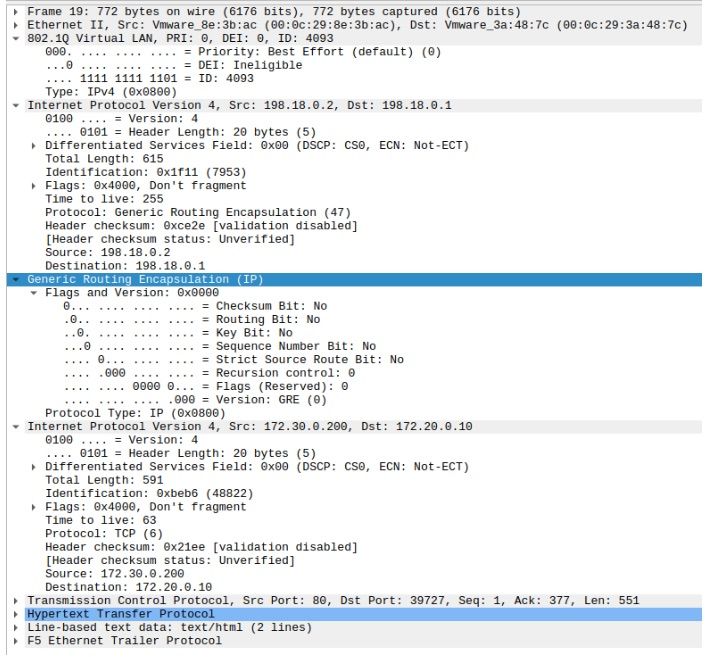Viewport: 716px width, 657px height.
Task: Expand Flags 0x4000 under Identification 0xbeb6
Action: 34,507
